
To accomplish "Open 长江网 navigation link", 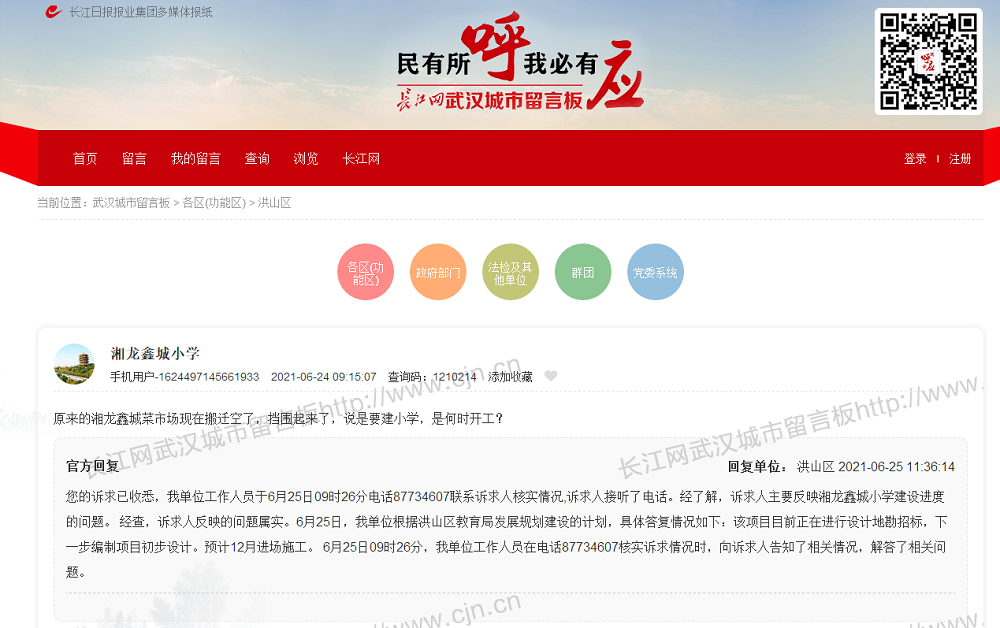I will click(x=361, y=159).
